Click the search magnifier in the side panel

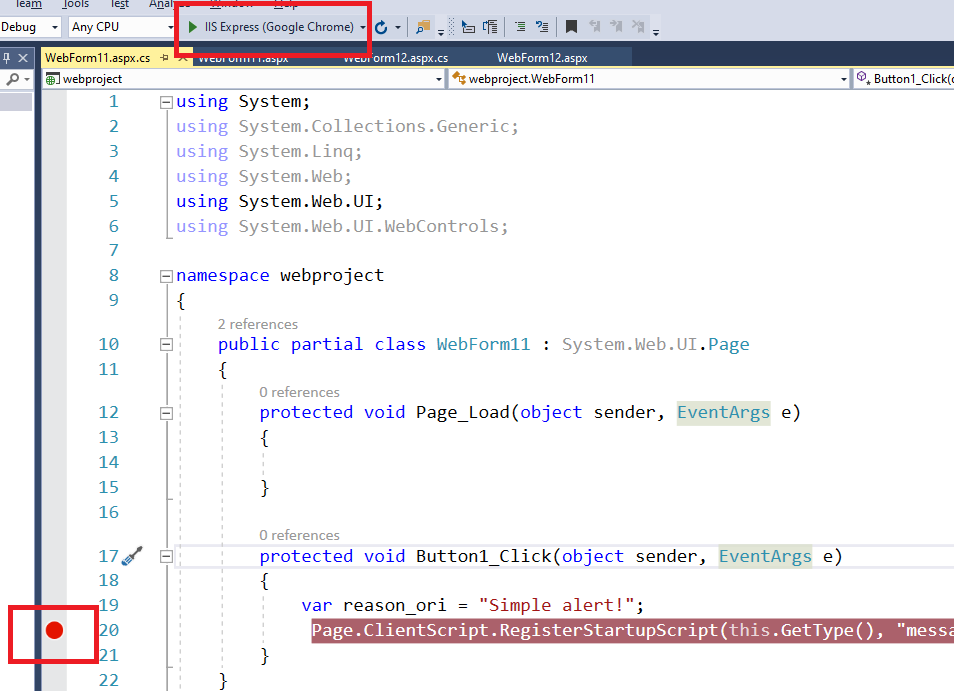click(x=12, y=79)
